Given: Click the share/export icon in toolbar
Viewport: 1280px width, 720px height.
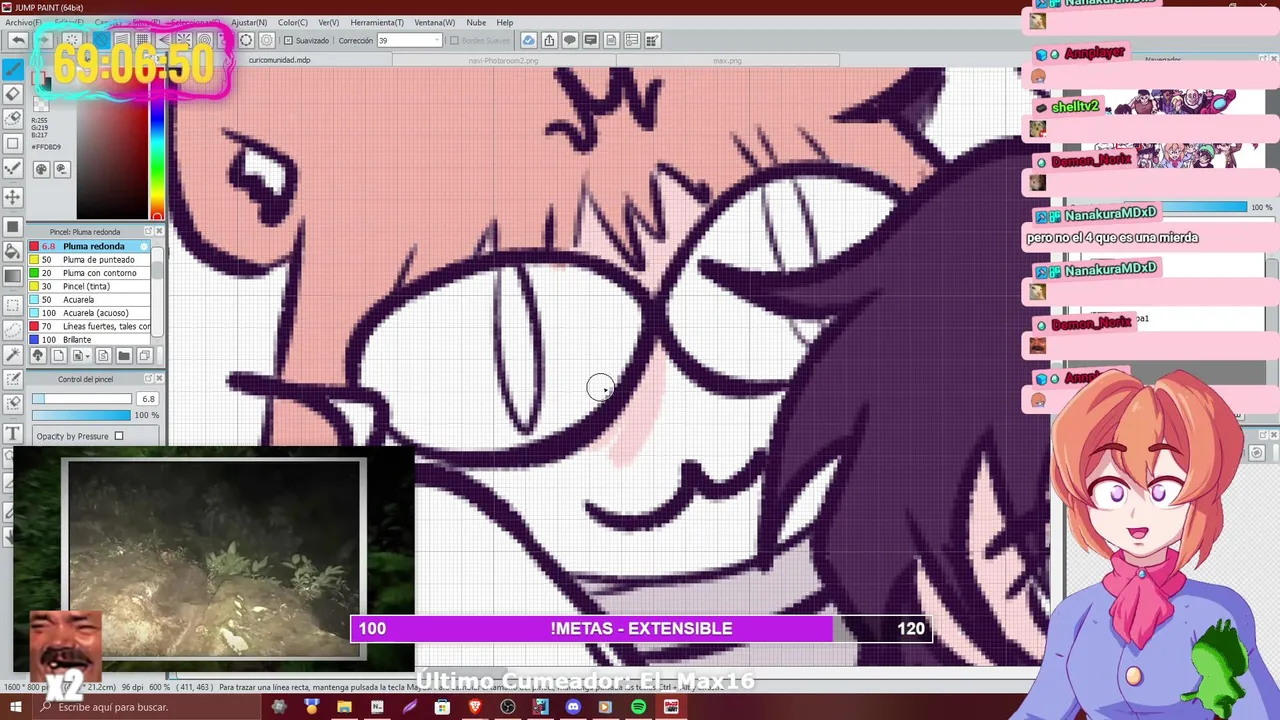Looking at the screenshot, I should [549, 40].
